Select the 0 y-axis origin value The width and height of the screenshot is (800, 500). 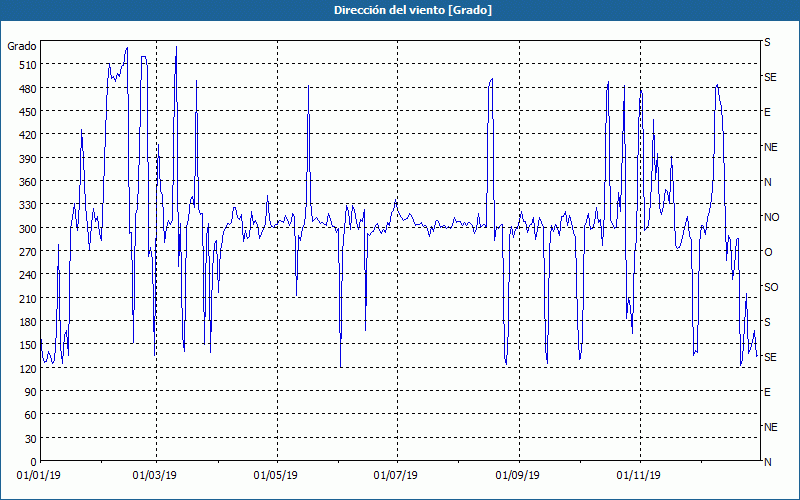(34, 462)
